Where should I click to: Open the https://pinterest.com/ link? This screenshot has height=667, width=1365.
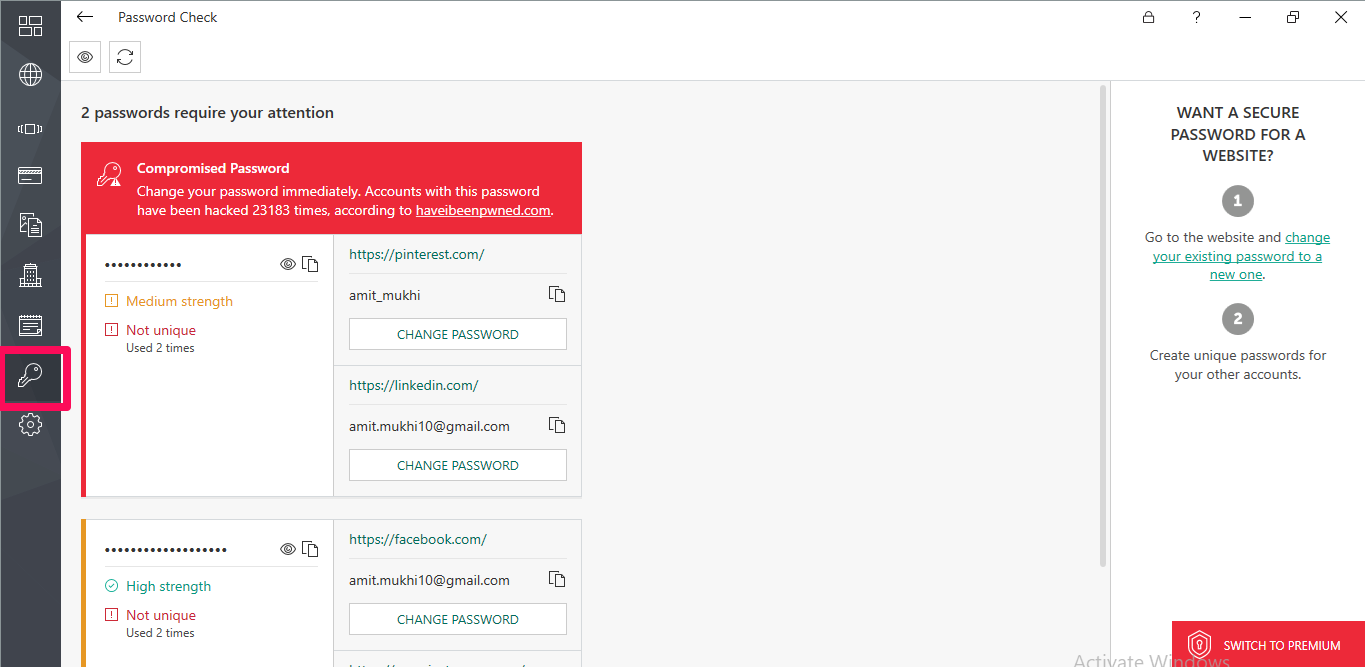click(x=416, y=254)
